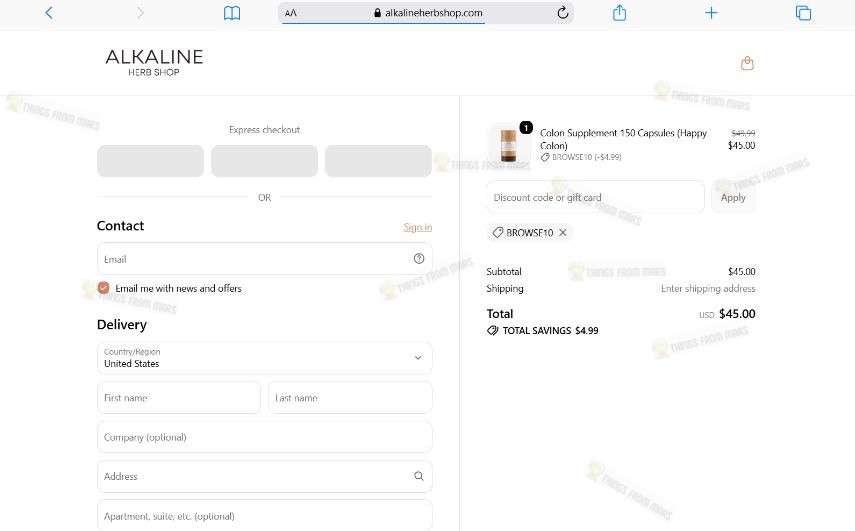Click the Express checkout label
855x531 pixels.
tap(264, 130)
